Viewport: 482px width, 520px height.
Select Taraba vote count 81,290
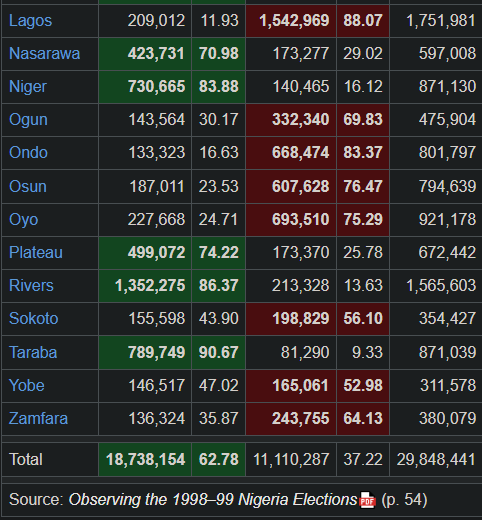click(305, 352)
